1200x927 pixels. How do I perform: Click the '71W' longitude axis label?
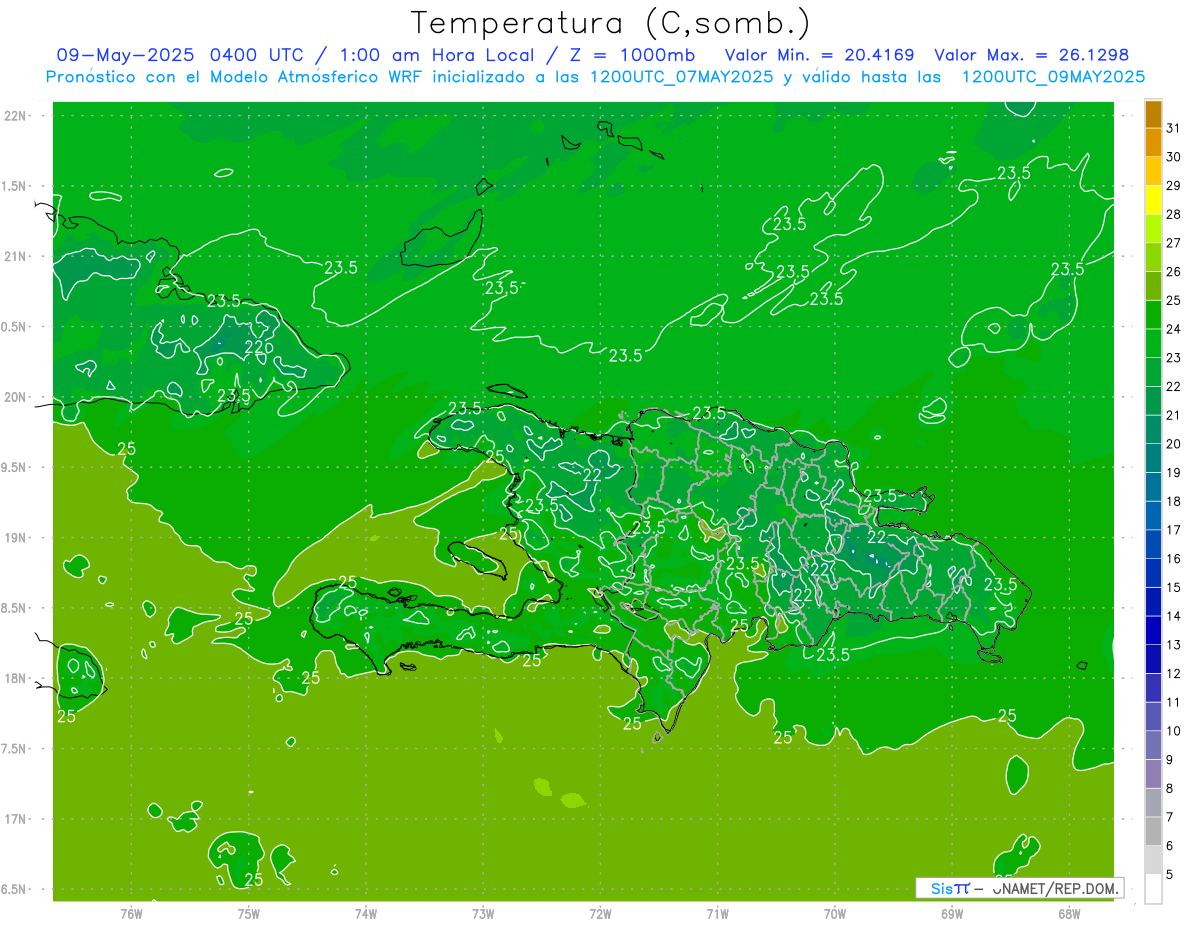717,914
